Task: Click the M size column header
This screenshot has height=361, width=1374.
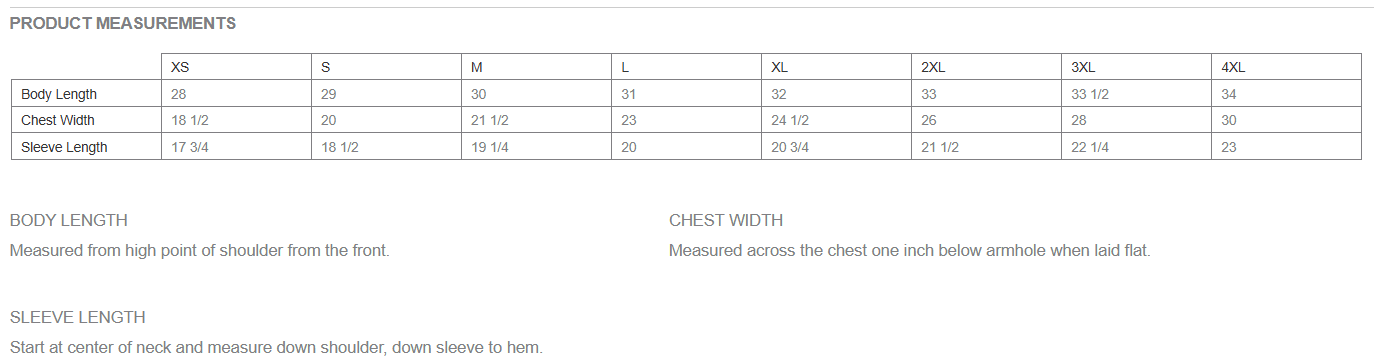Action: (536, 67)
